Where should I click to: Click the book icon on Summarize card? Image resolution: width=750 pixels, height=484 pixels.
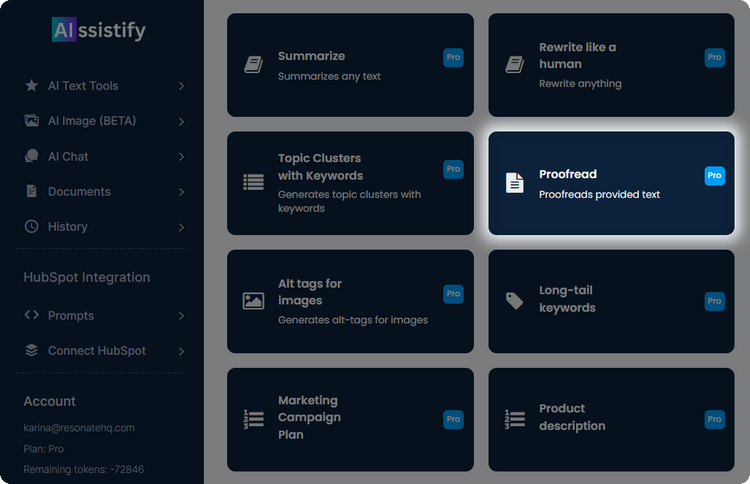click(253, 65)
